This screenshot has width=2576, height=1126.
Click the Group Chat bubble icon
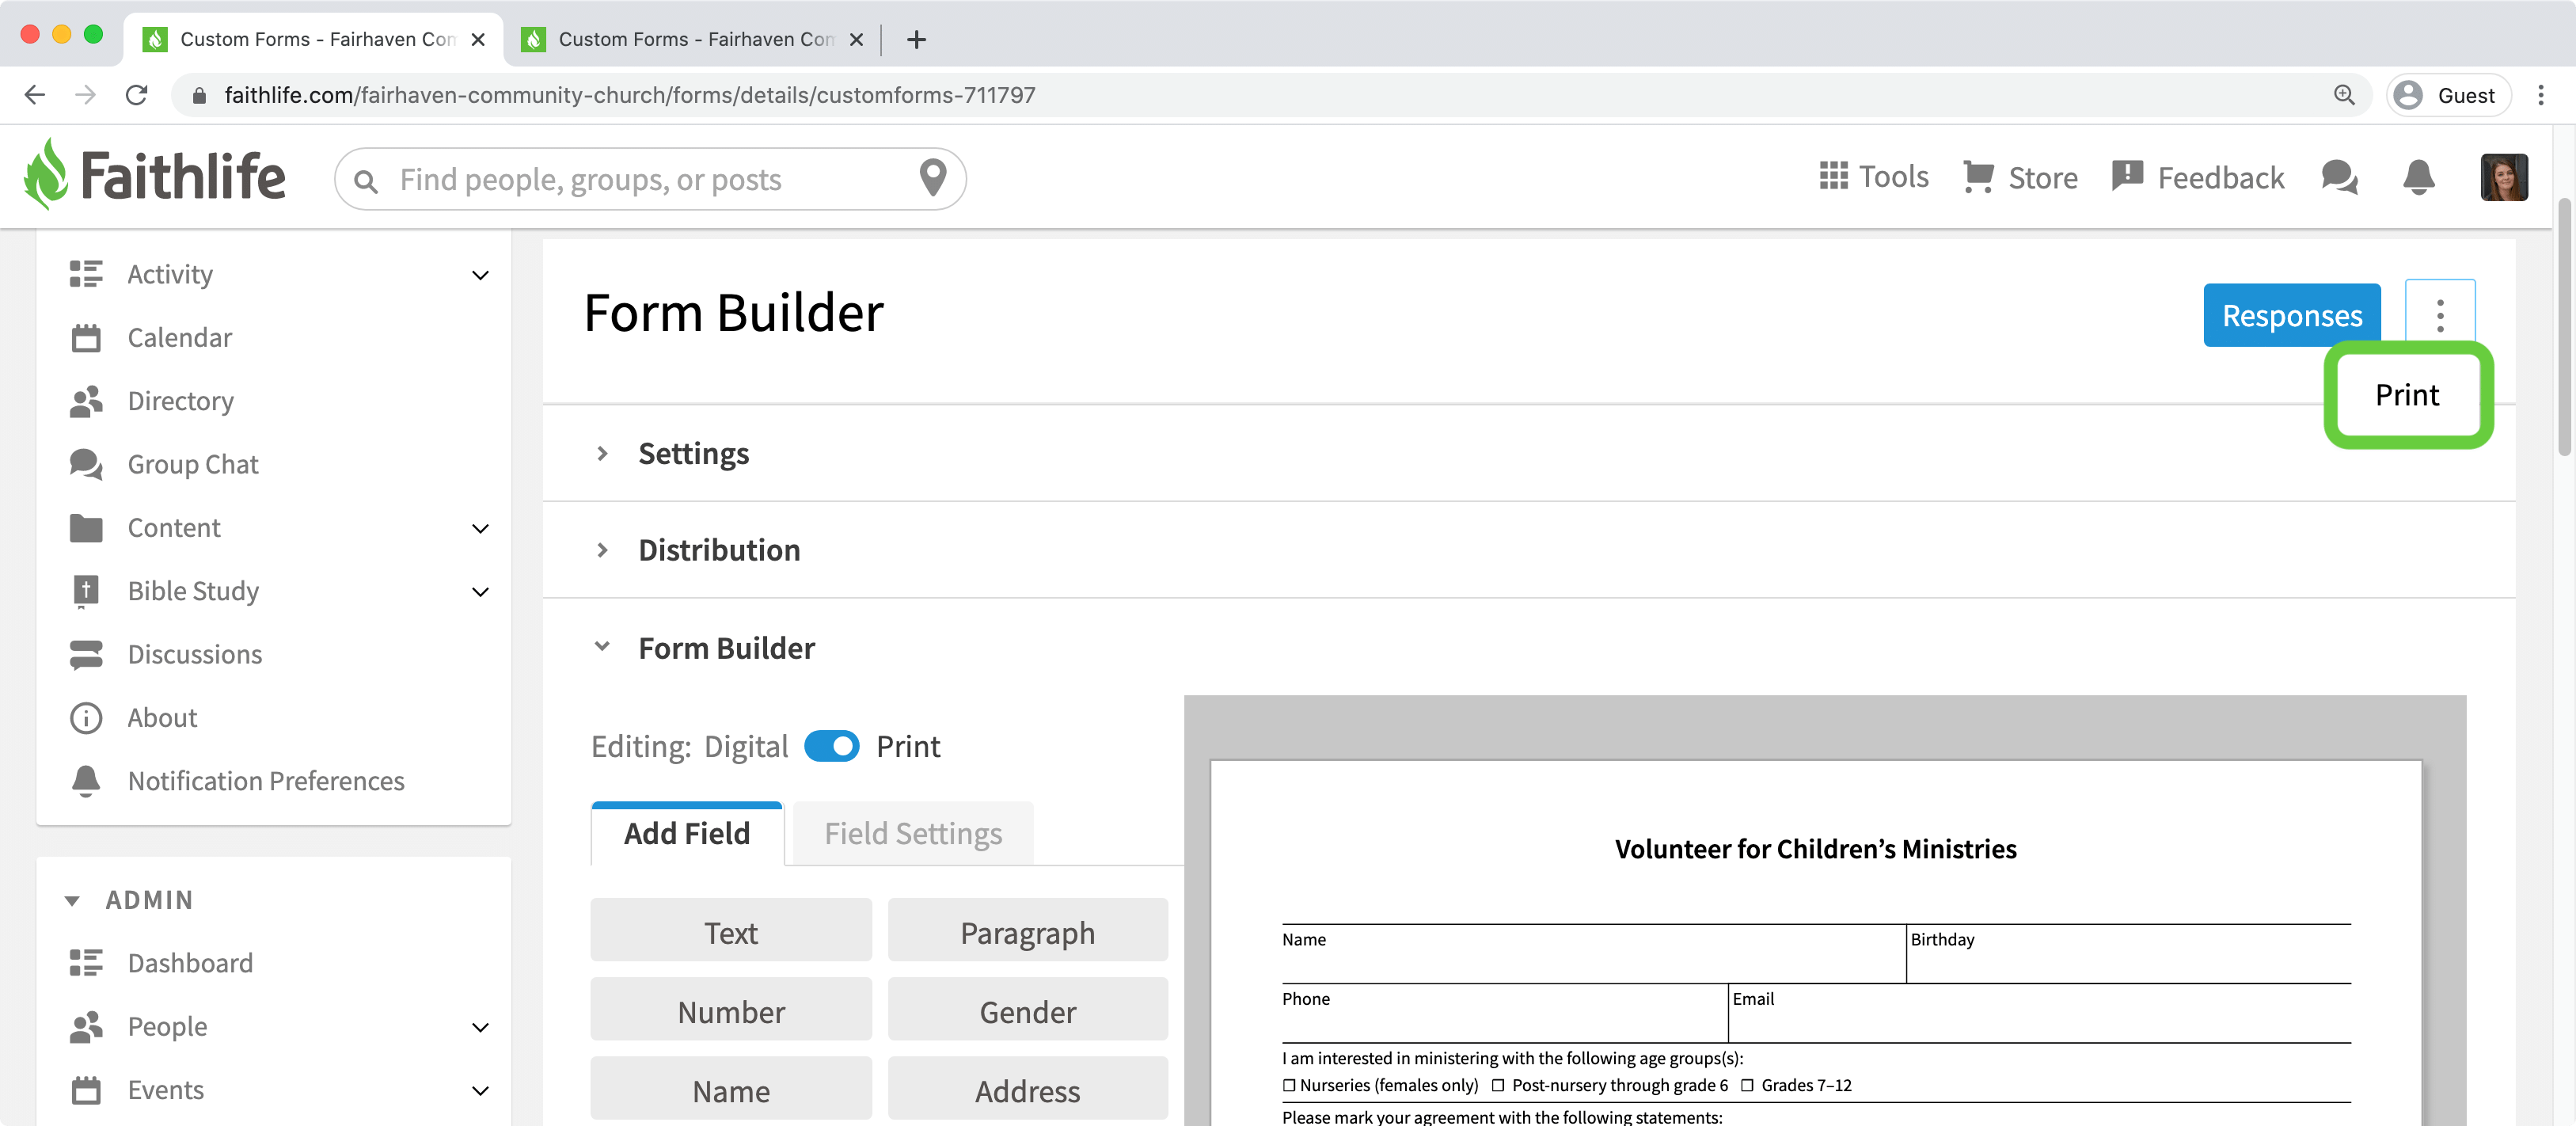tap(86, 464)
